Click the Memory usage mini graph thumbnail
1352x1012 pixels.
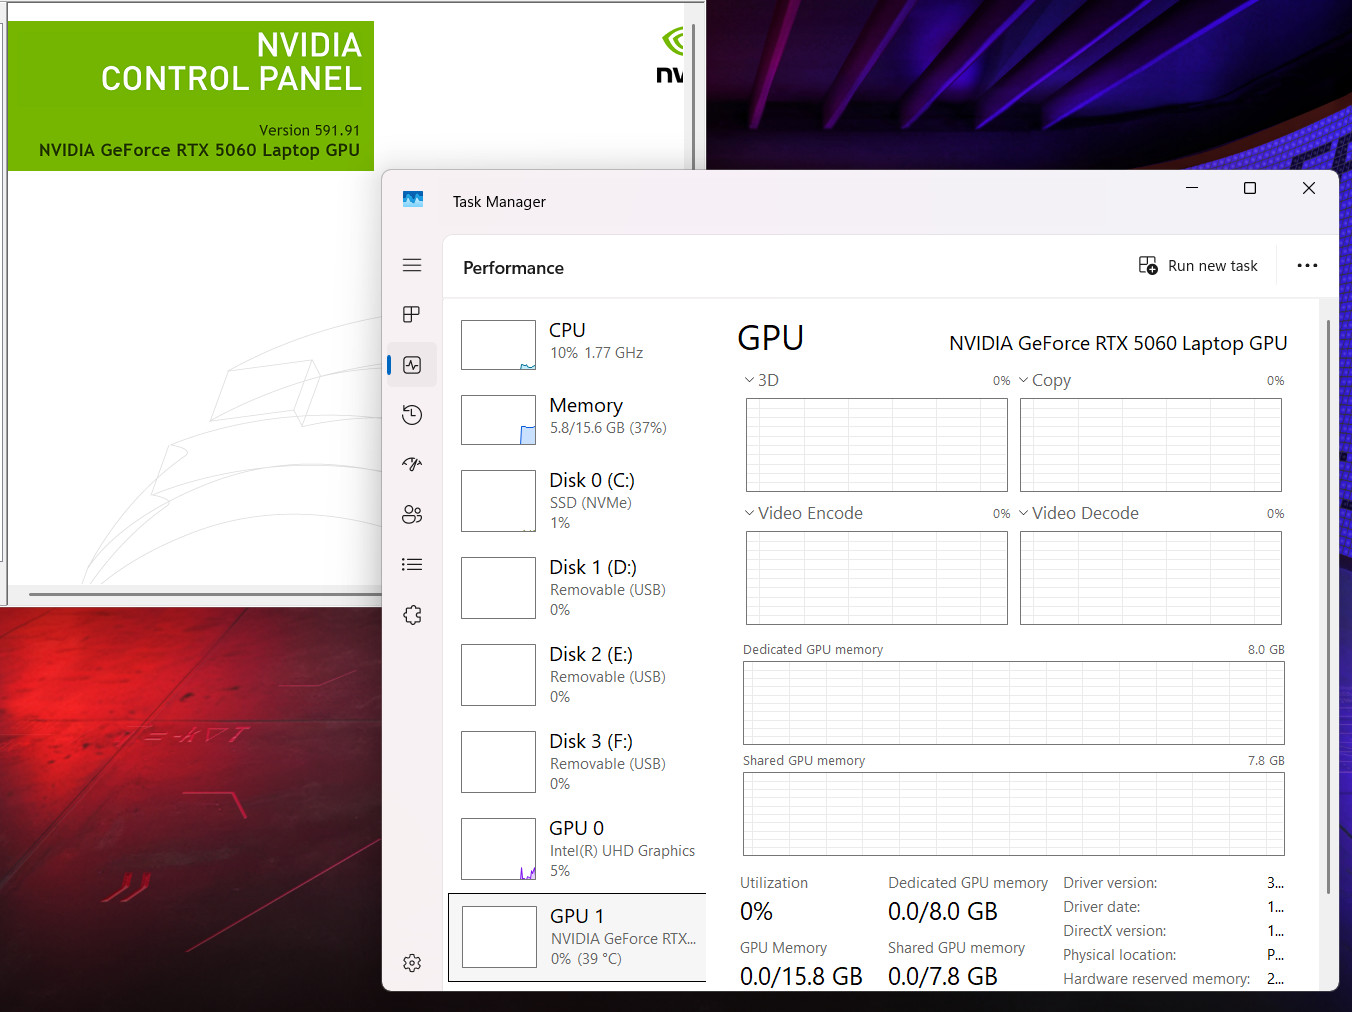tap(498, 420)
